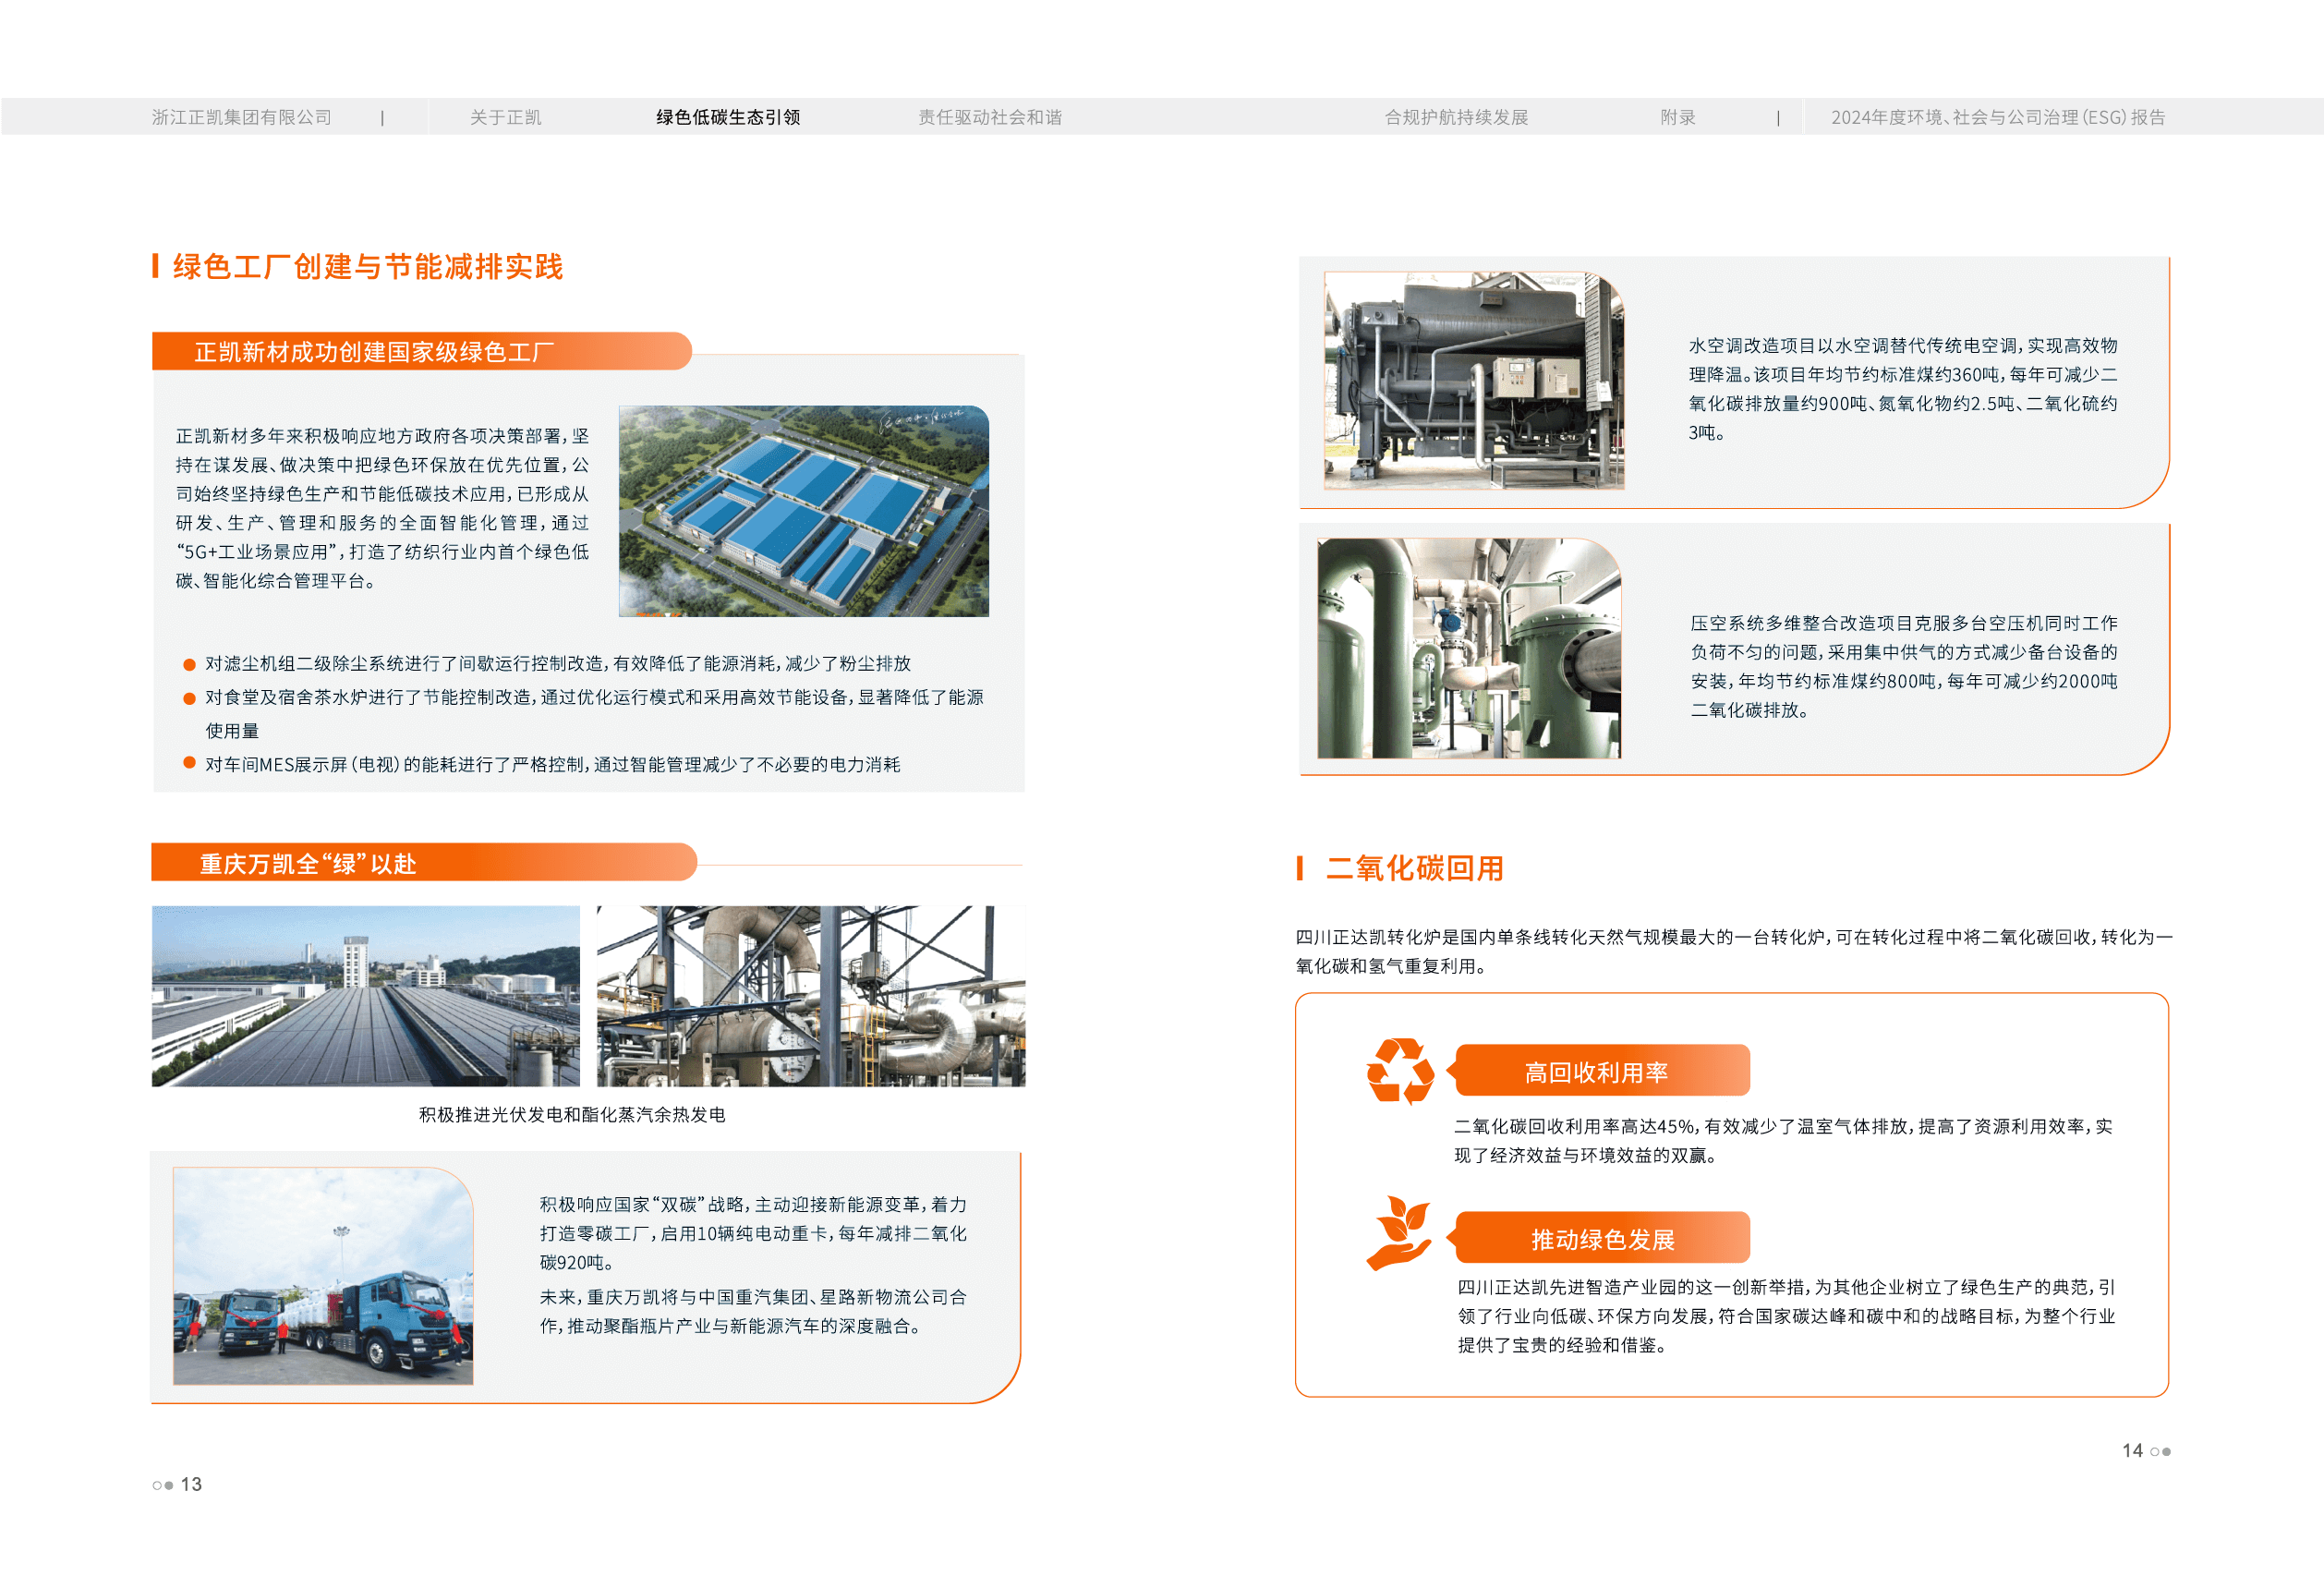Click the 2024年度ESG报告 header title
This screenshot has height=1588, width=2324.
point(1997,117)
